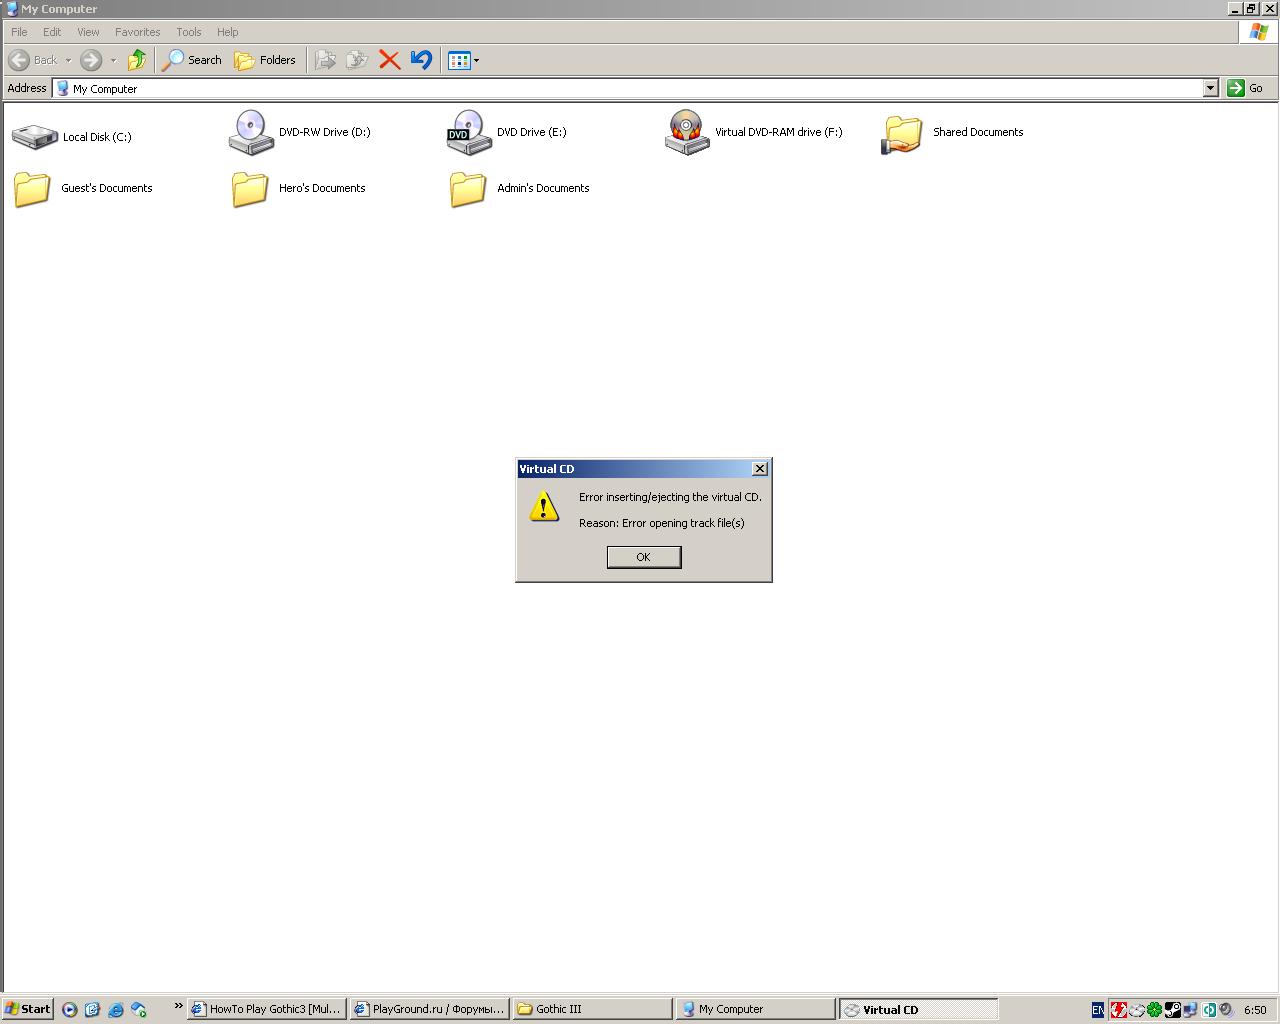
Task: Click the blue Undo toolbar icon
Action: coord(421,60)
